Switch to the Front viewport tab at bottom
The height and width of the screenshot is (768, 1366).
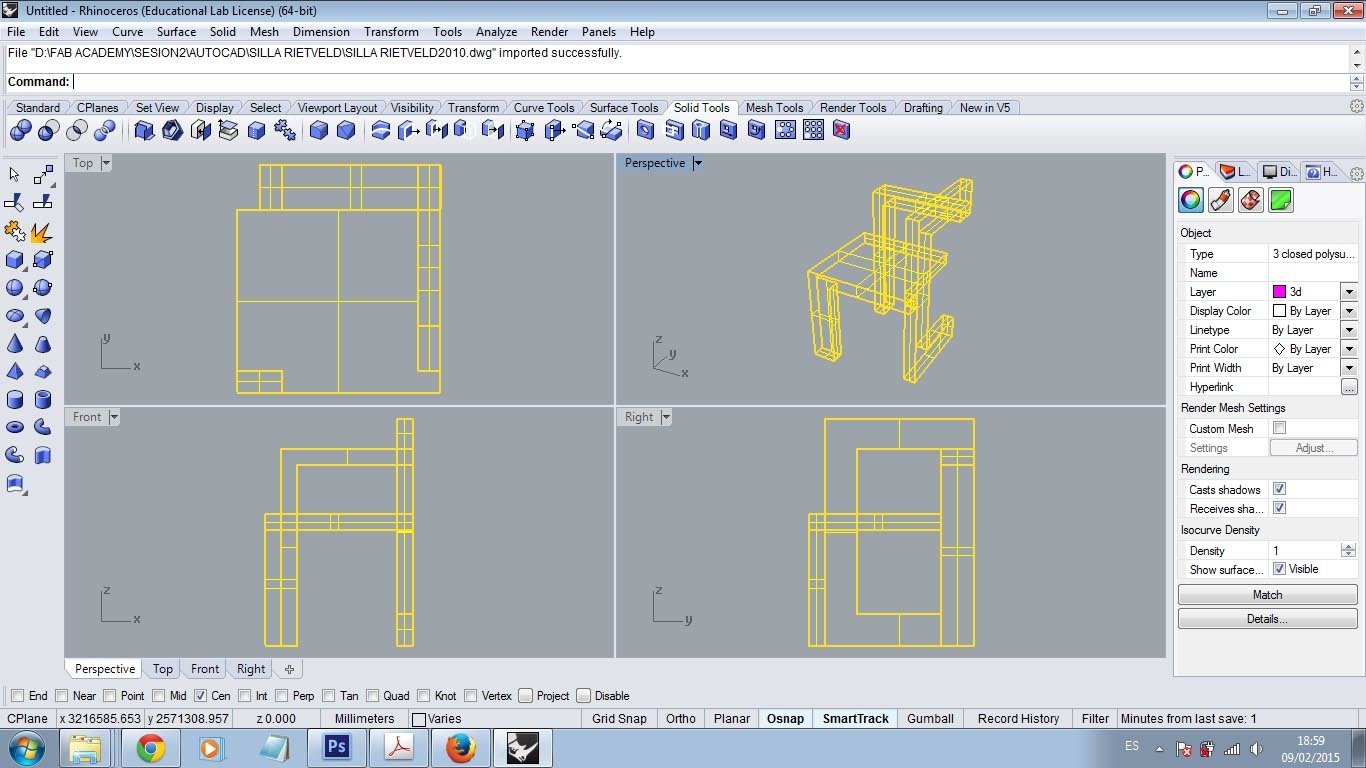tap(205, 669)
